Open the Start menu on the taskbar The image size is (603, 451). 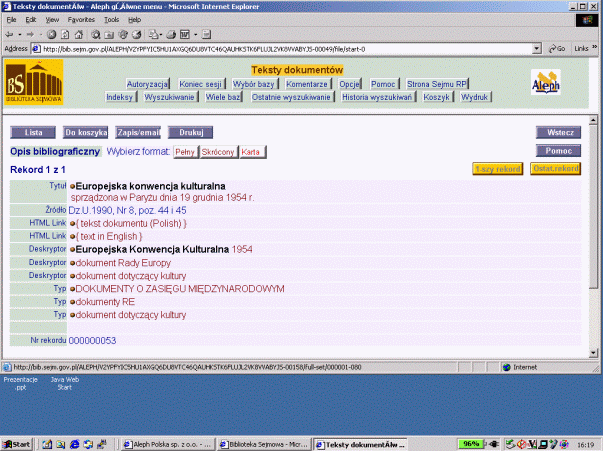(x=16, y=443)
